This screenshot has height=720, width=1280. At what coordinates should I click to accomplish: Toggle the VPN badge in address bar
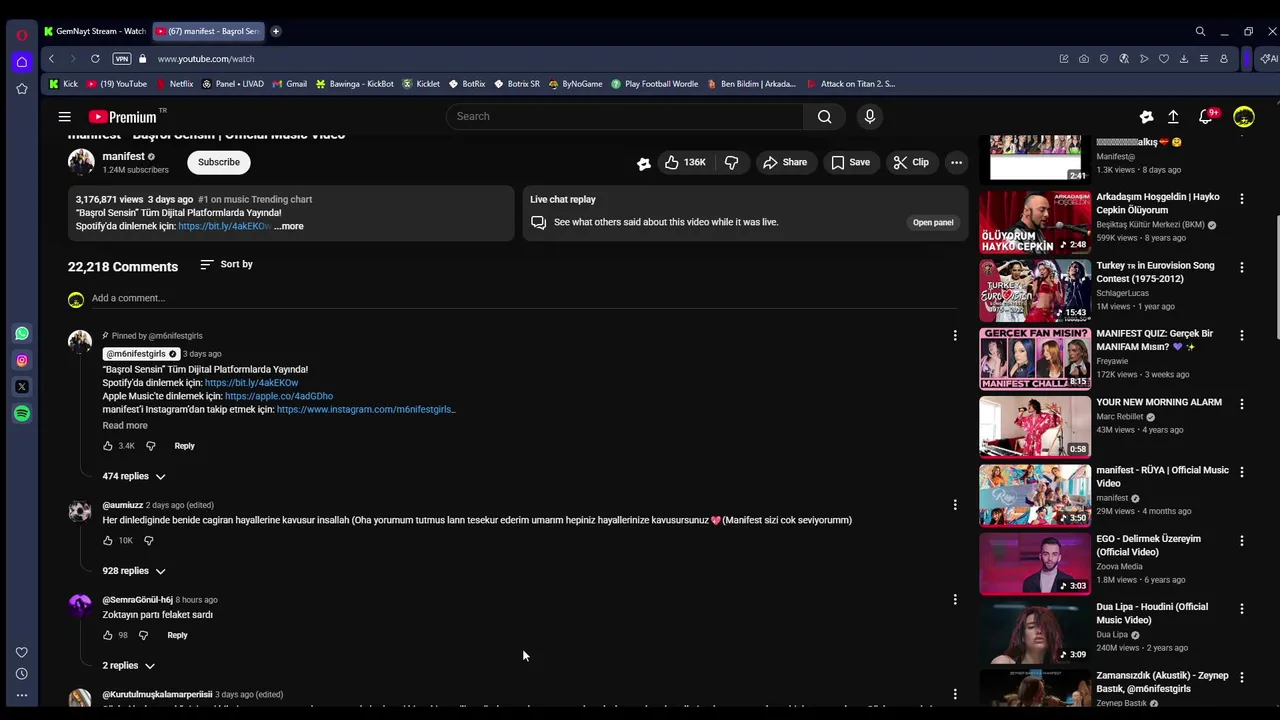coord(122,59)
